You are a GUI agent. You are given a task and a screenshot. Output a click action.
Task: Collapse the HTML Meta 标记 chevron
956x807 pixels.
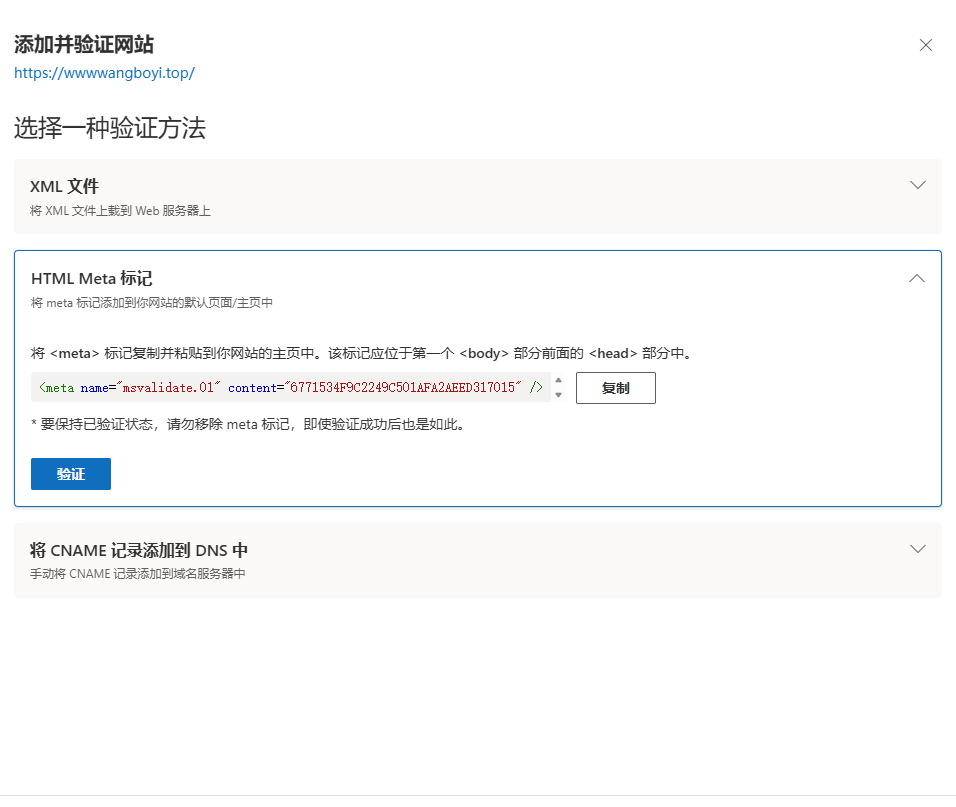point(917,279)
